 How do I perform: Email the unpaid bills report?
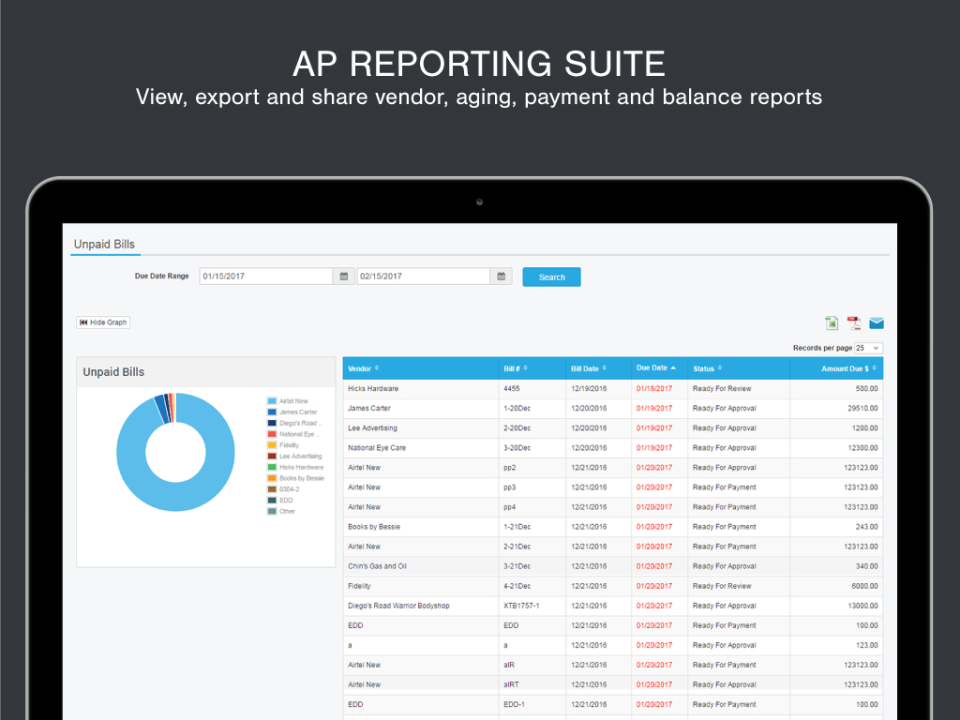[876, 323]
